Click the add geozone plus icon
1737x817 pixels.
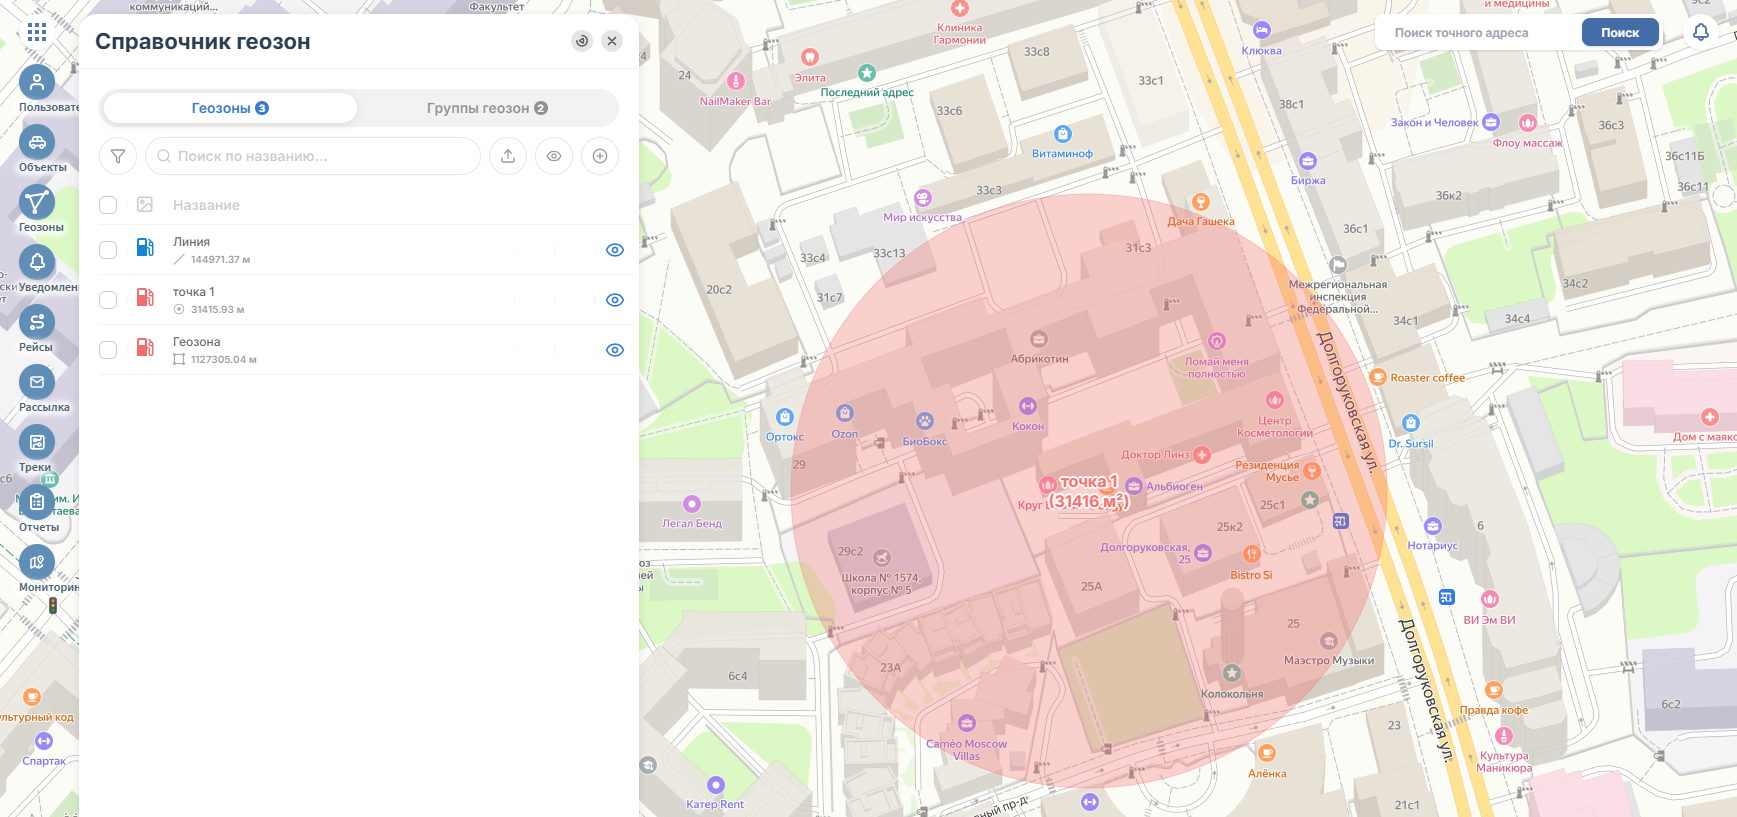tap(600, 156)
